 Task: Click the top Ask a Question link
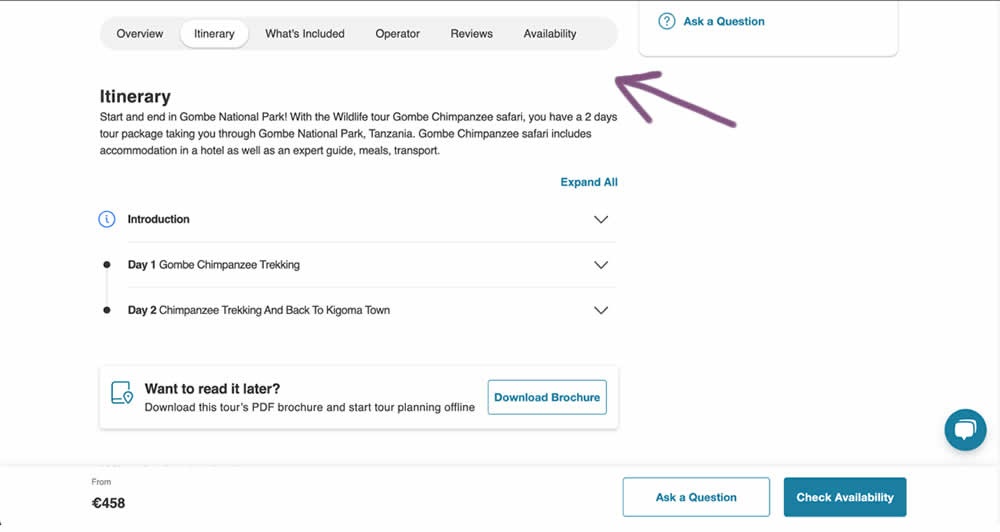pyautogui.click(x=724, y=21)
